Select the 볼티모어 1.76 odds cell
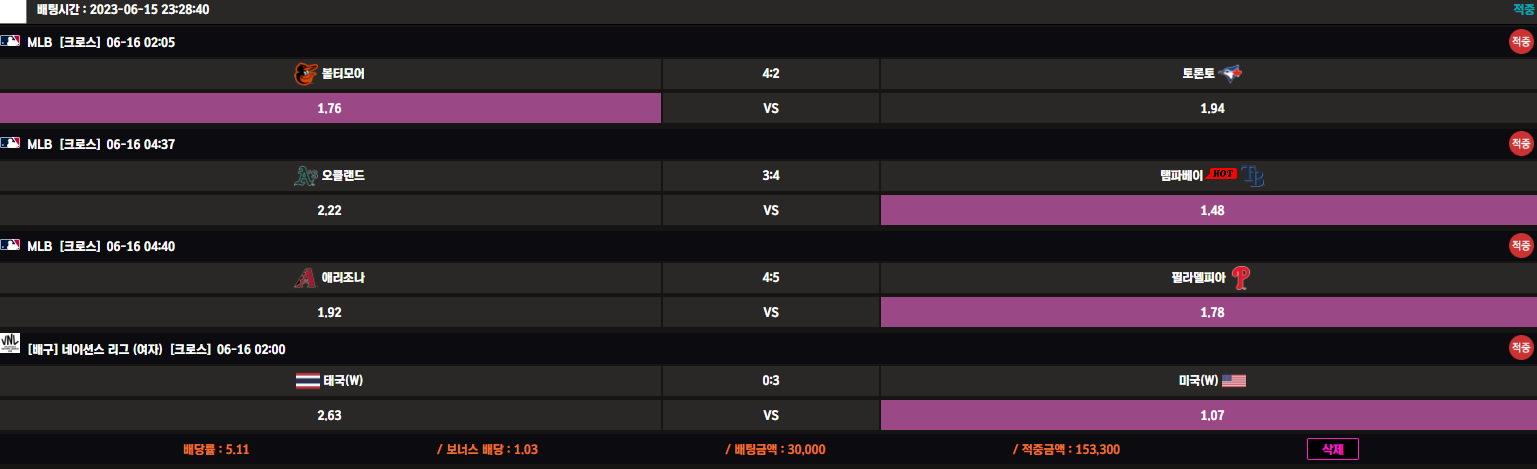The height and width of the screenshot is (469, 1537). 330,108
